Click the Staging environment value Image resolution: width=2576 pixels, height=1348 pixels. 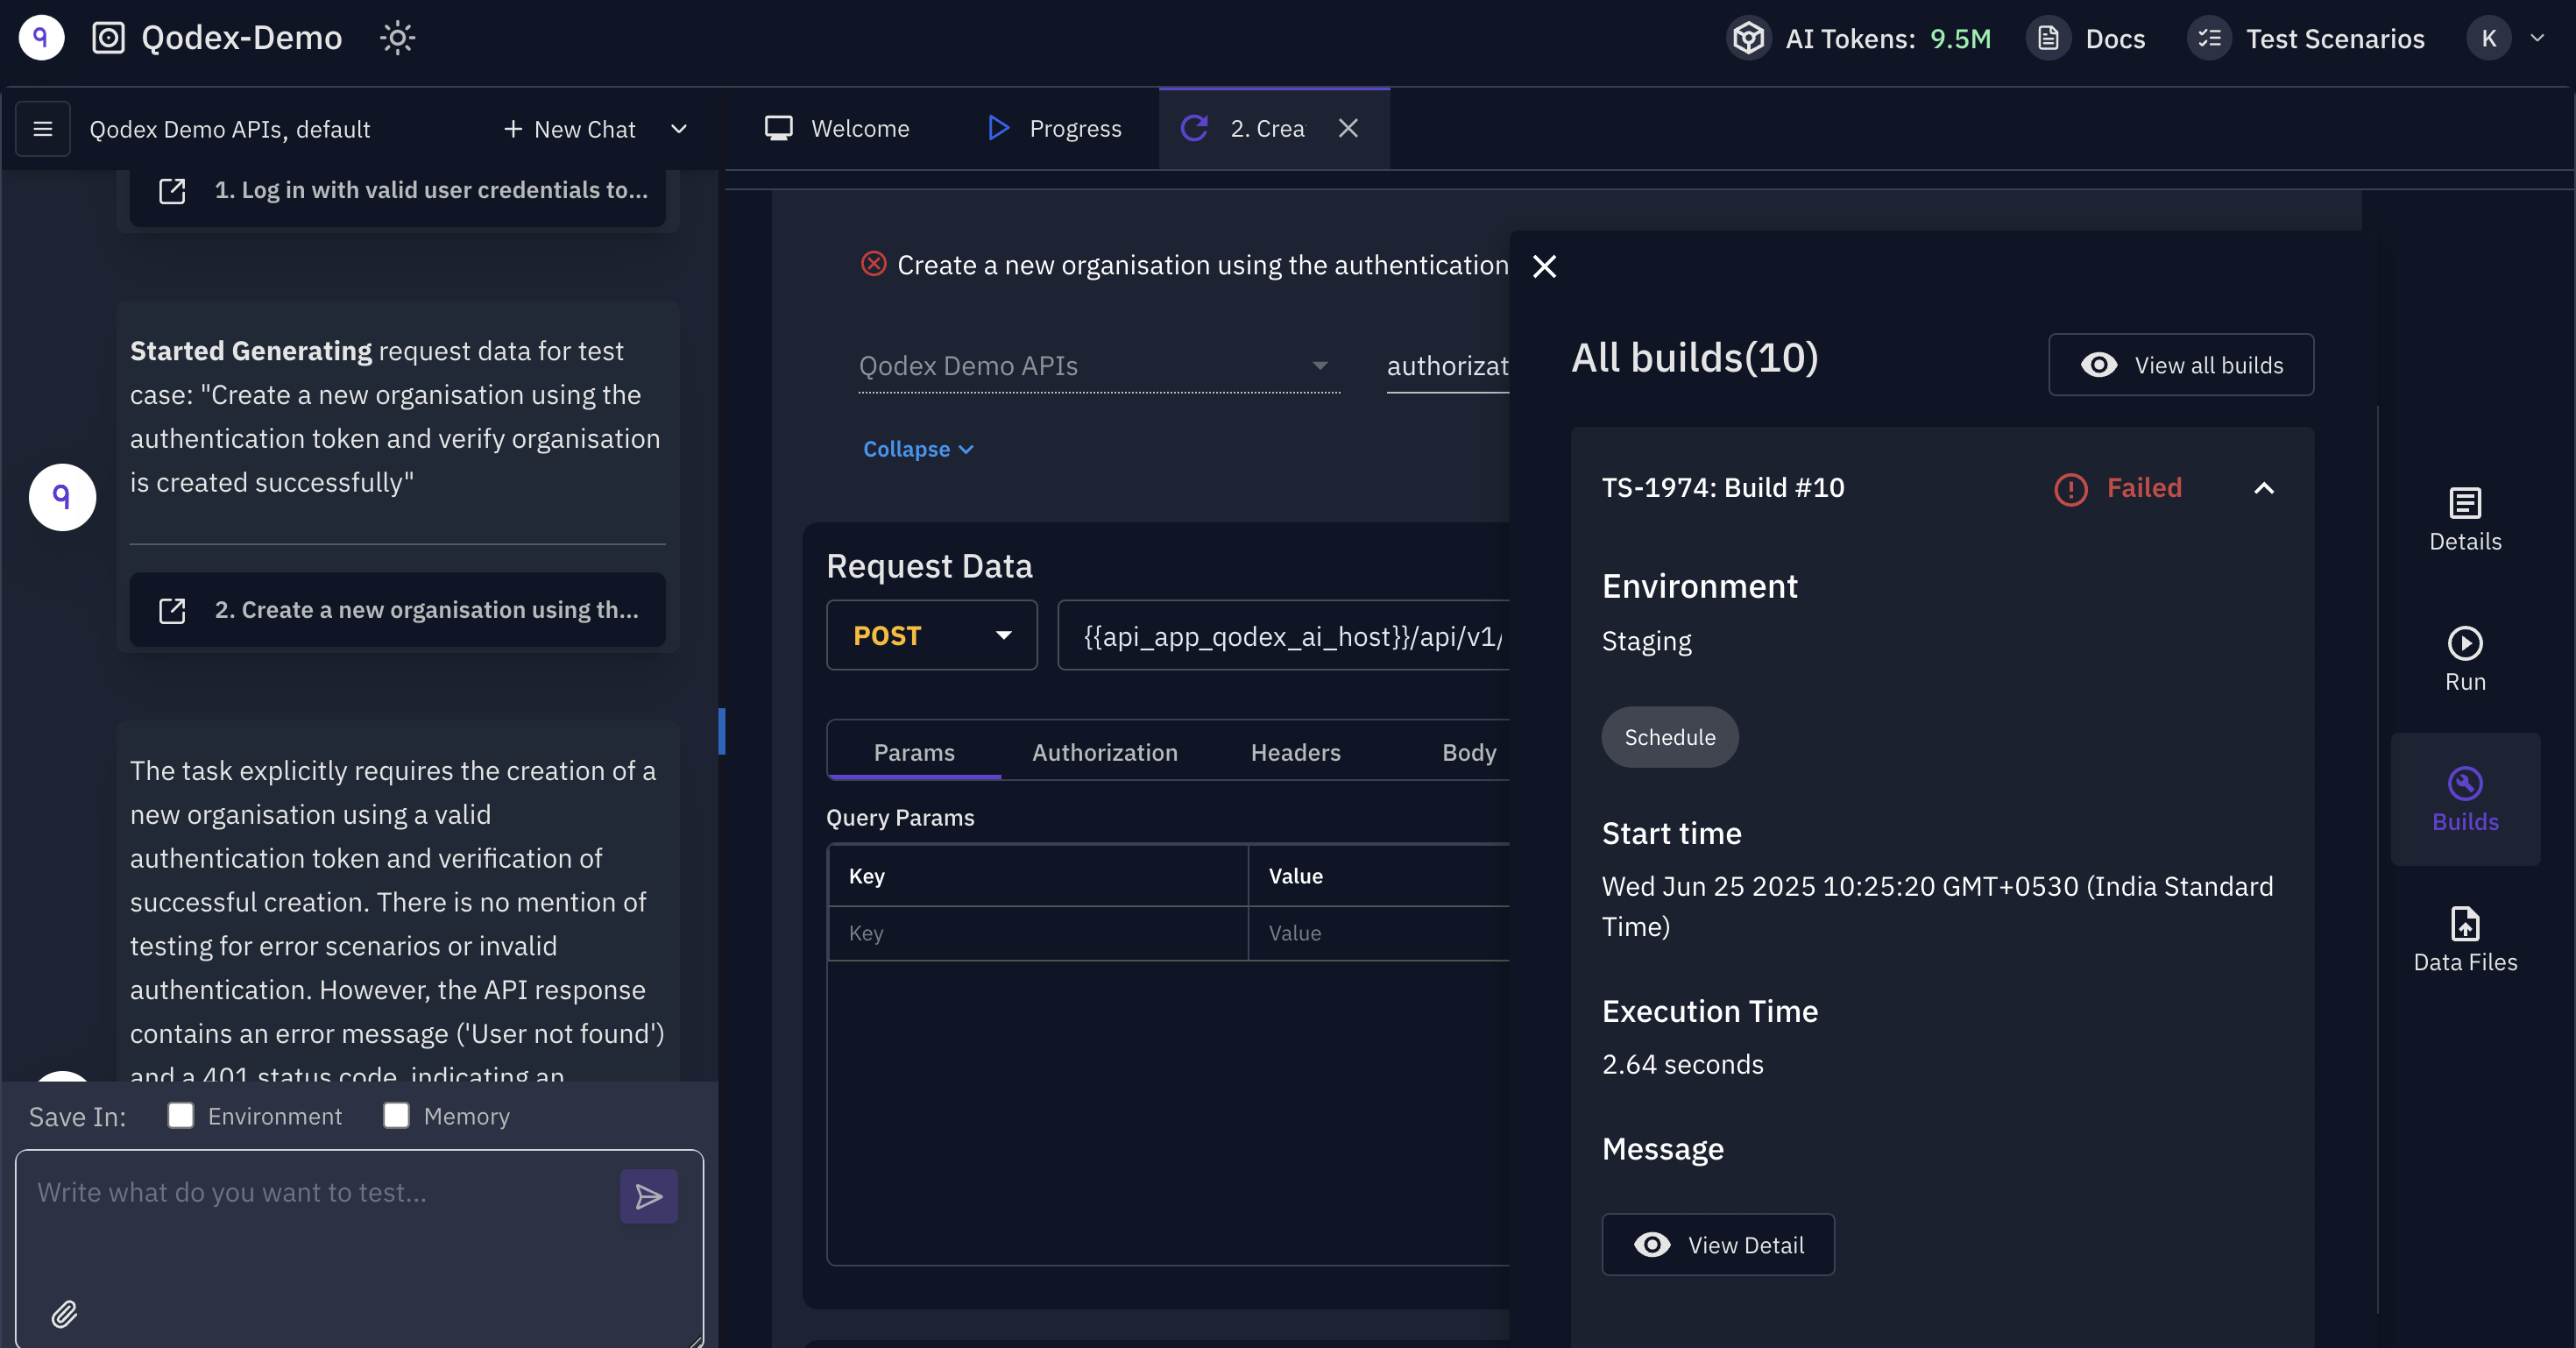[x=1646, y=641]
